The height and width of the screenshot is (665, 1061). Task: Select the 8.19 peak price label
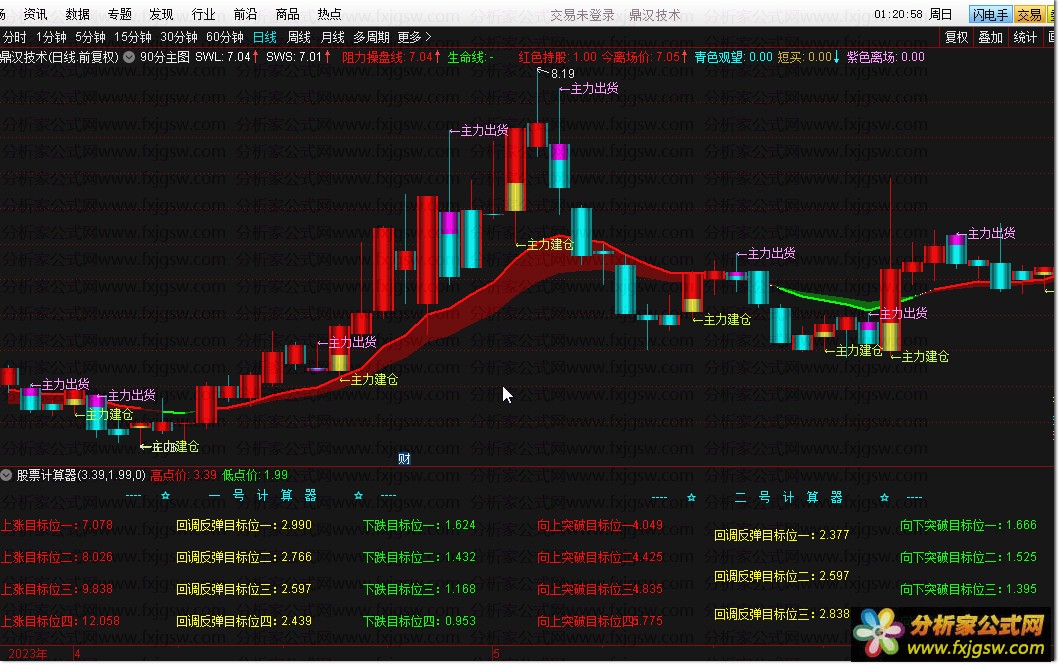tap(562, 74)
